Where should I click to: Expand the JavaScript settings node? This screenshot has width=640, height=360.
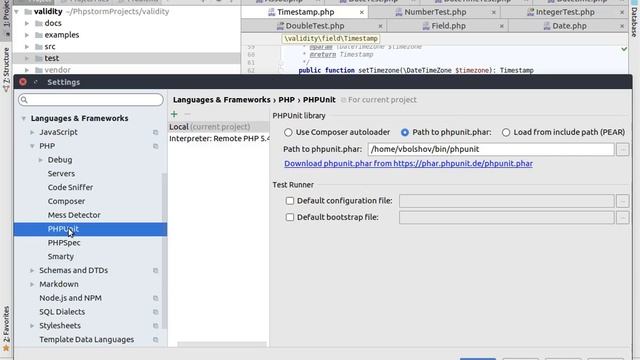tap(32, 132)
